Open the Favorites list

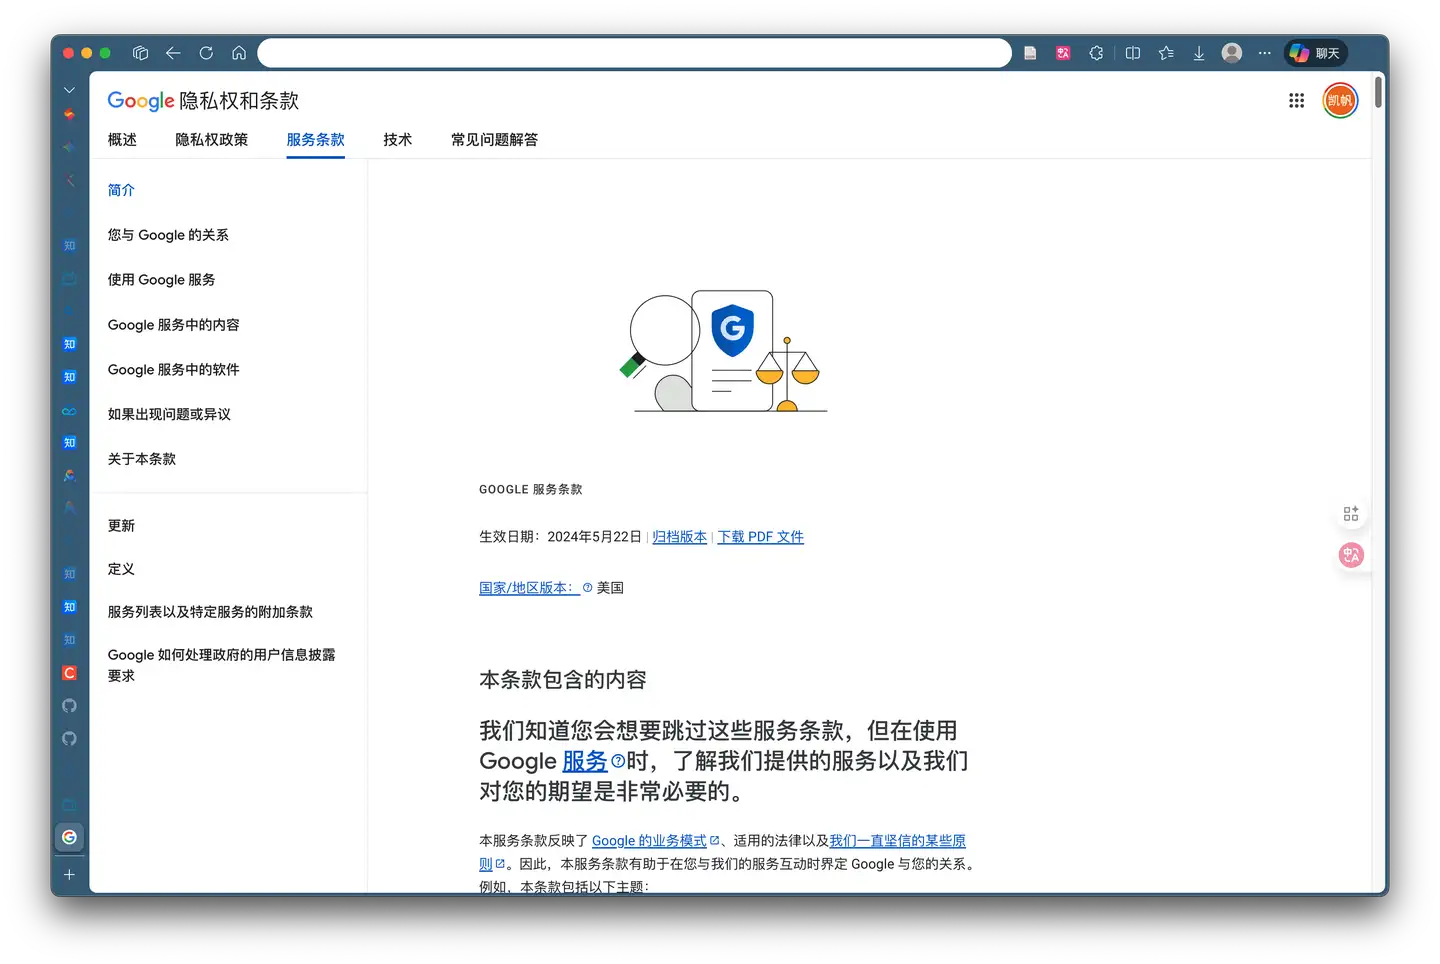pos(1166,53)
